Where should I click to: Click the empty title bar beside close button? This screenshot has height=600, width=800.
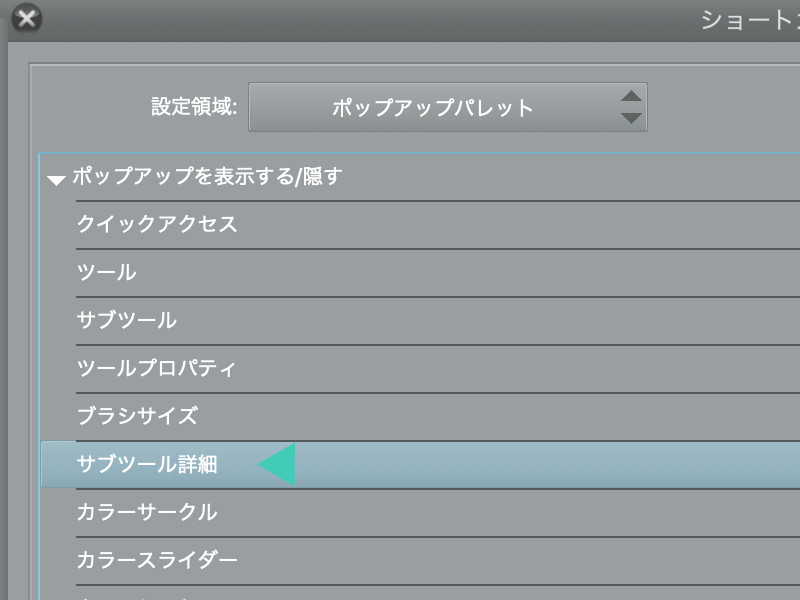click(x=350, y=18)
